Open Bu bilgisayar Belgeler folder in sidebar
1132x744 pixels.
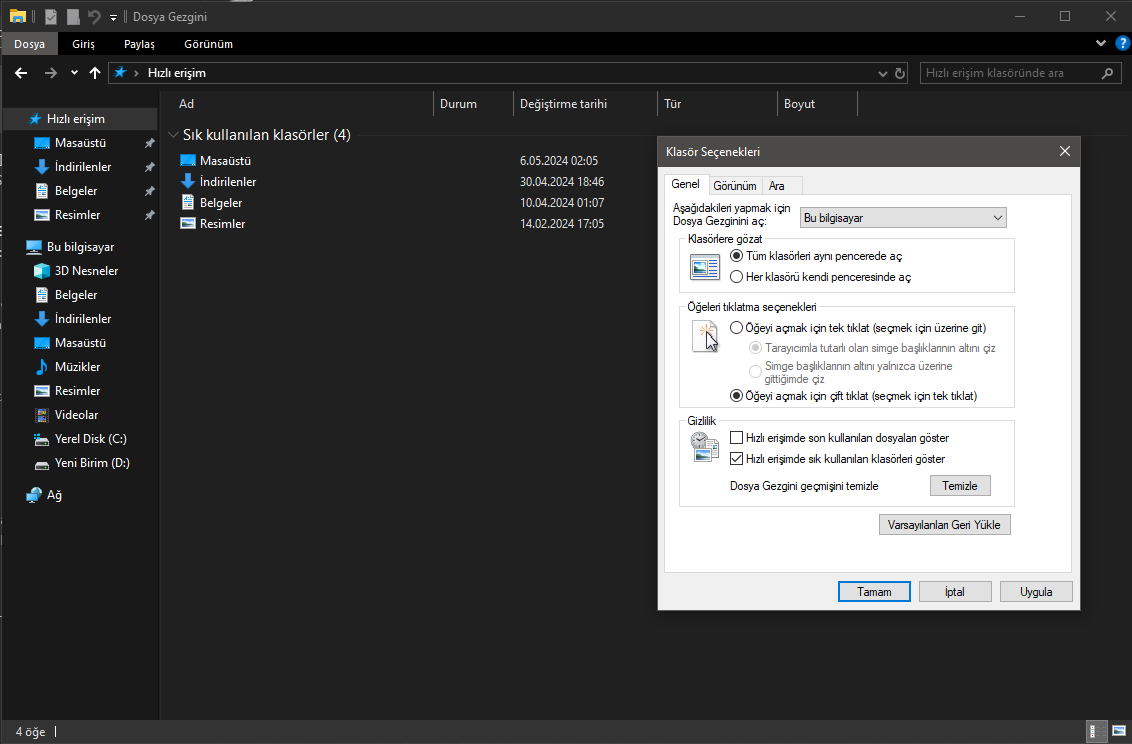[x=76, y=294]
